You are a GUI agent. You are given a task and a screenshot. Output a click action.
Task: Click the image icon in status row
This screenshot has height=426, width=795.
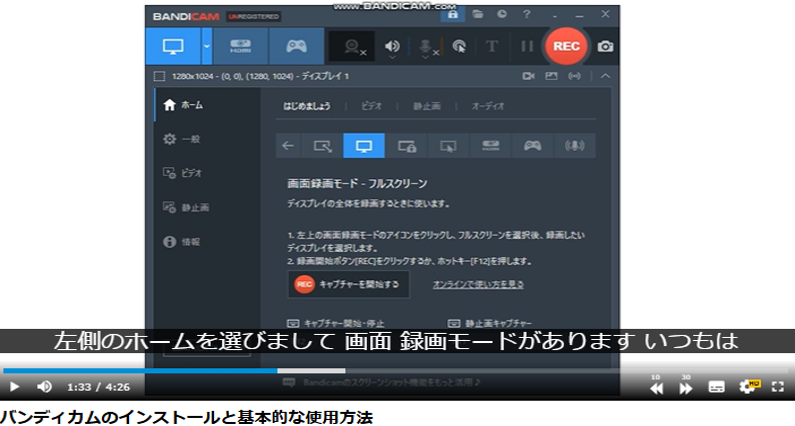(551, 76)
